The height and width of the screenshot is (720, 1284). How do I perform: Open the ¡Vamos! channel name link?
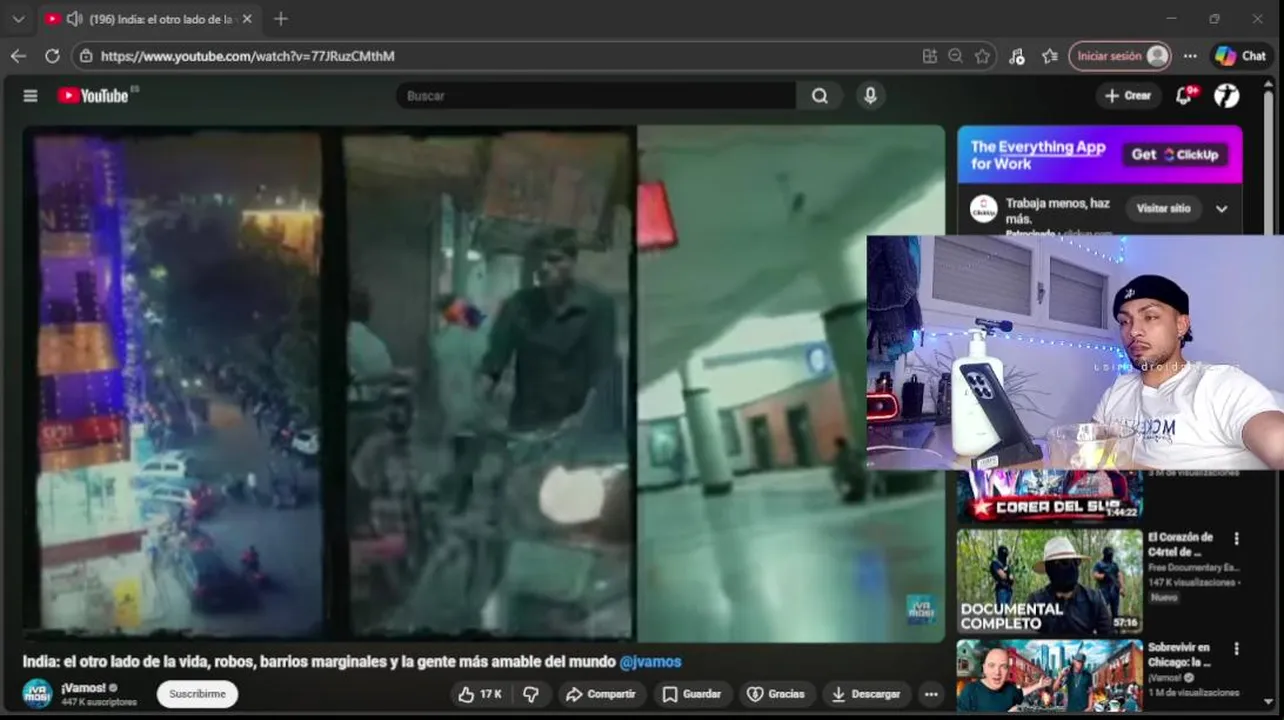click(83, 687)
